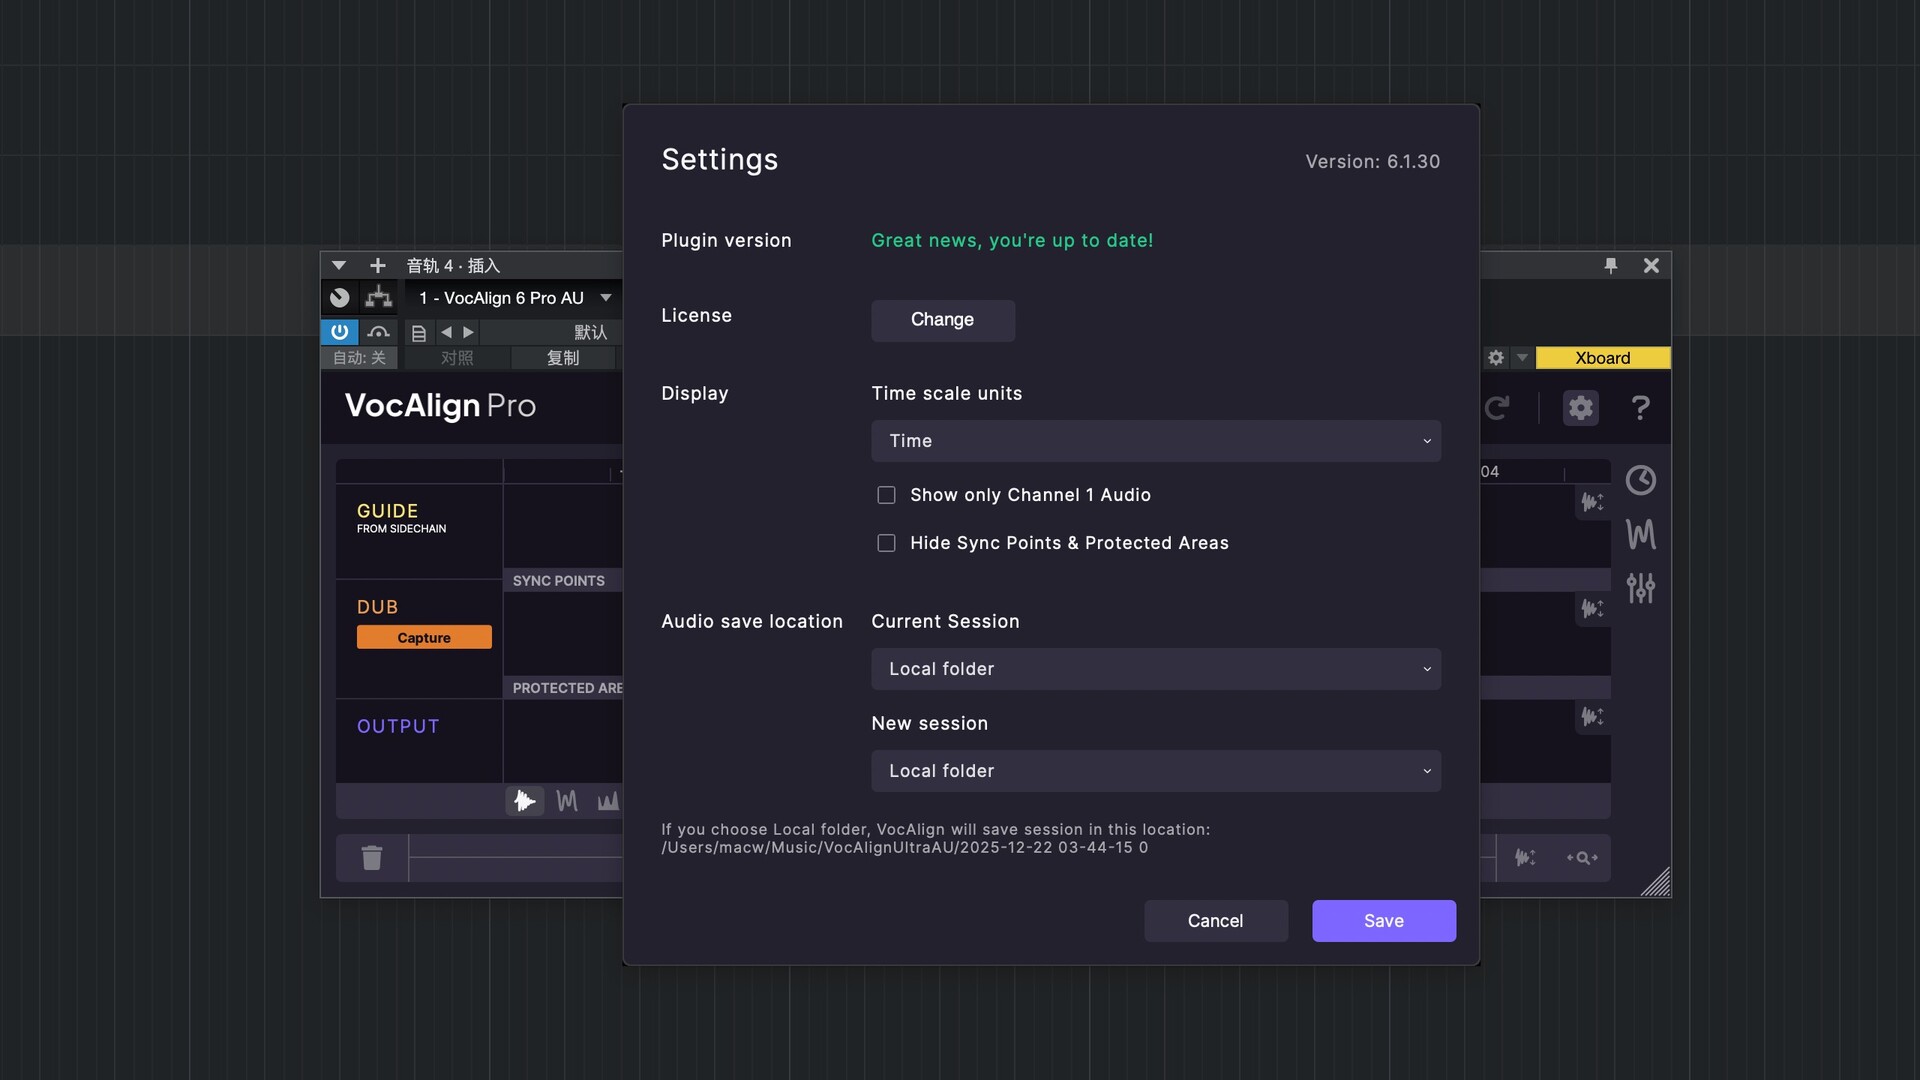Click the trash delete icon
The height and width of the screenshot is (1080, 1920).
pyautogui.click(x=372, y=858)
